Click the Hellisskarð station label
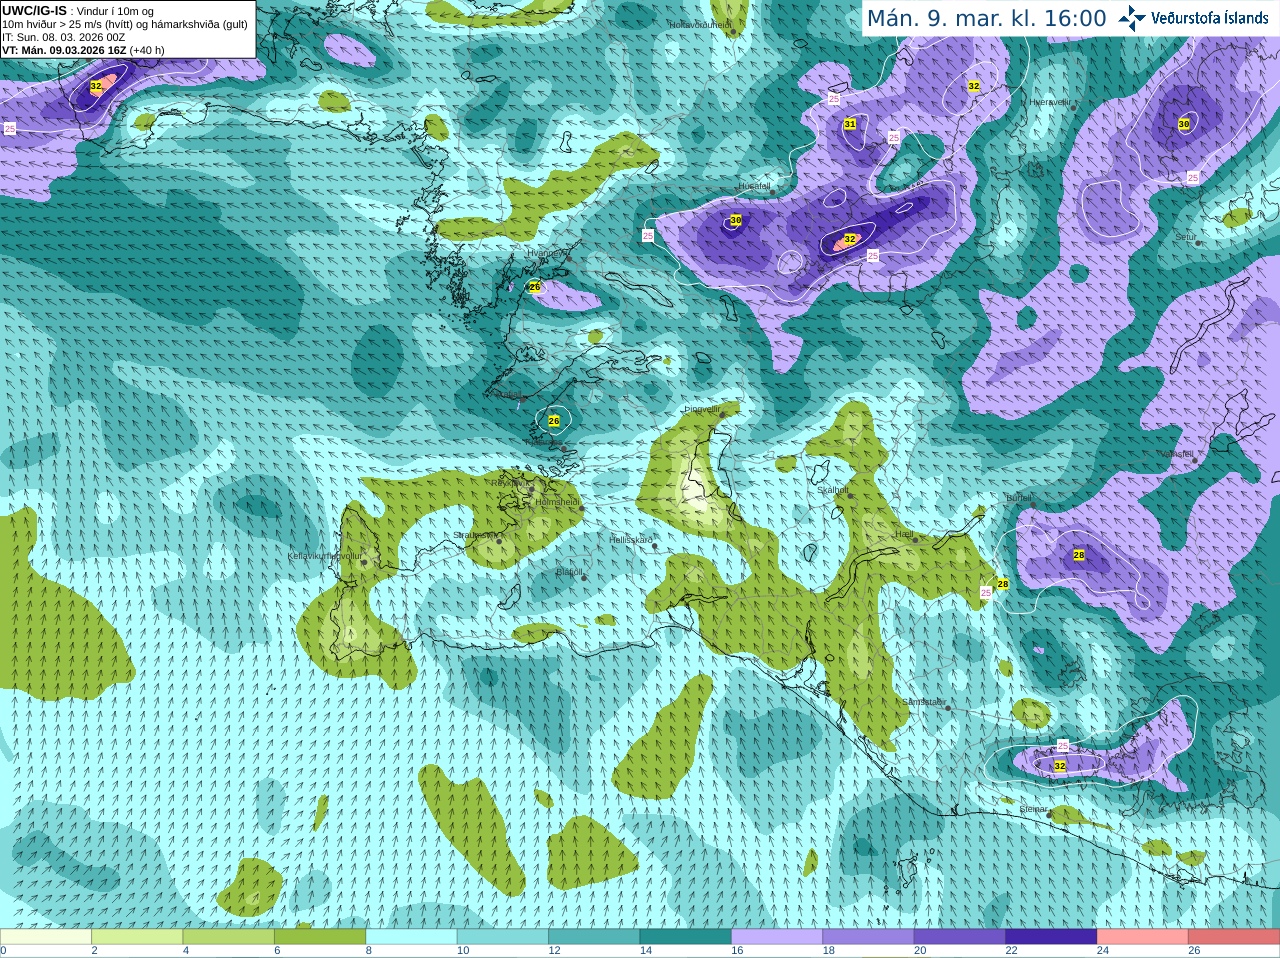1280x958 pixels. [x=631, y=539]
